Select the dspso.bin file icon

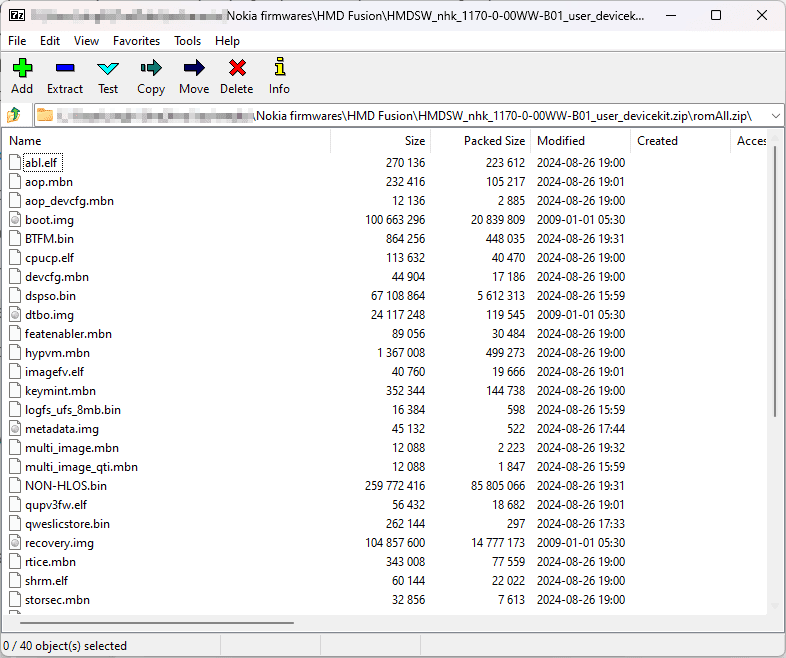tap(16, 296)
